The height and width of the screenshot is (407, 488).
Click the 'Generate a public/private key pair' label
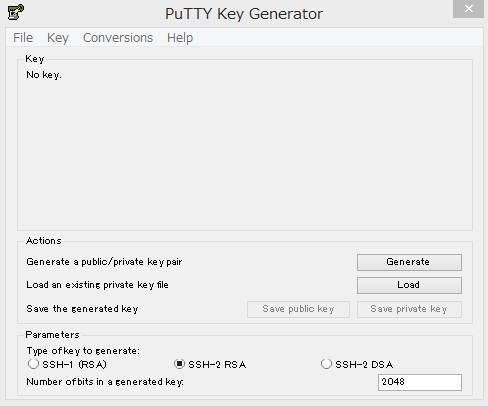pyautogui.click(x=104, y=262)
